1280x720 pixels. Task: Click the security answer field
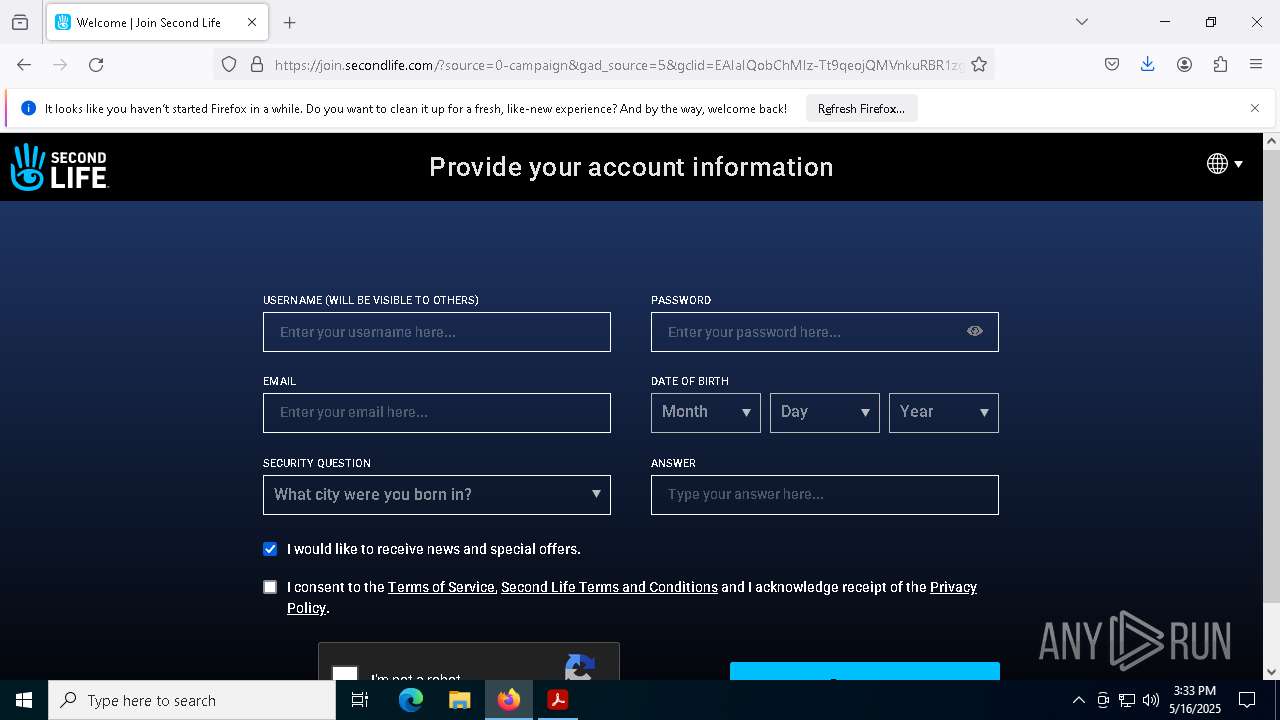(x=825, y=495)
